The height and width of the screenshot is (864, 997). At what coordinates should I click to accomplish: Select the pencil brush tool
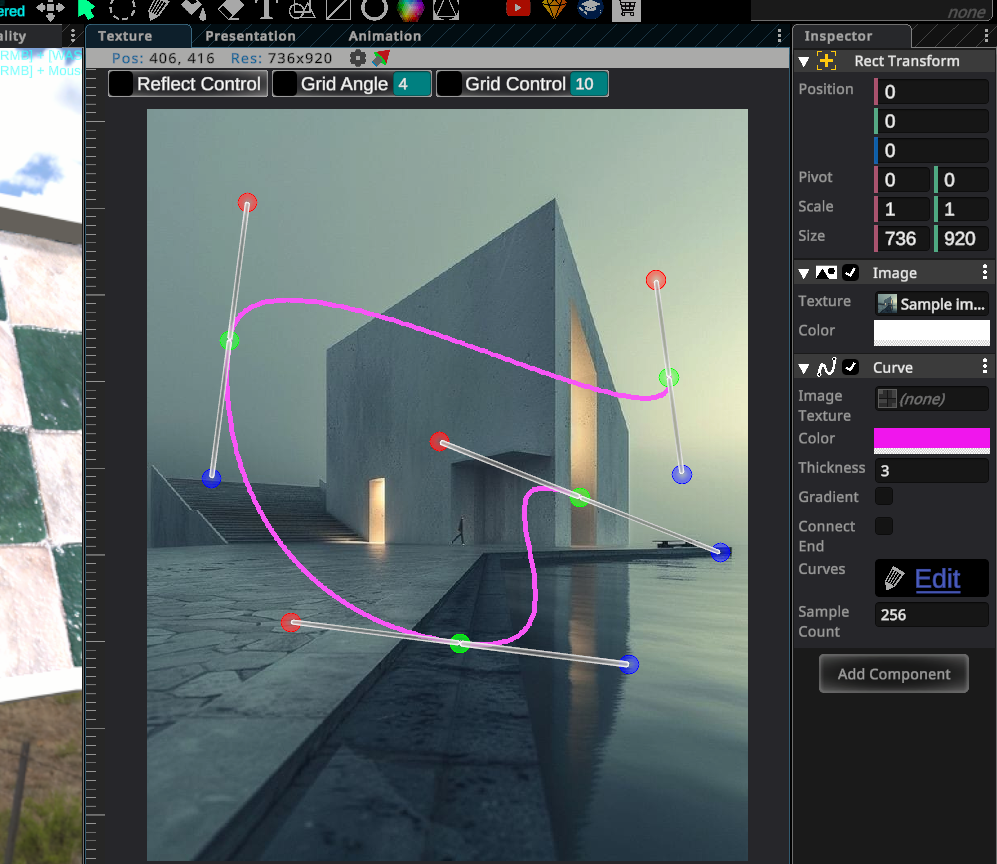coord(159,9)
